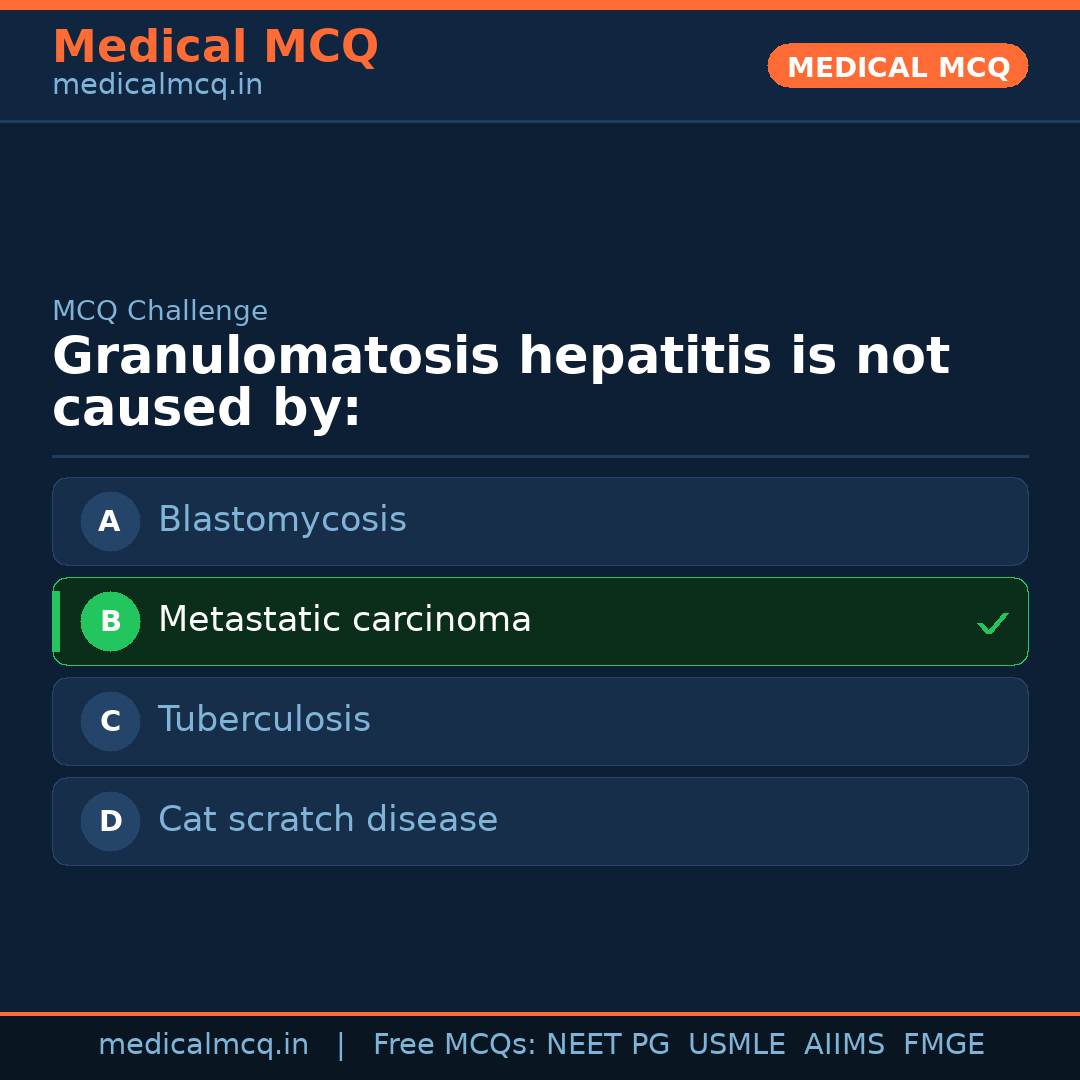Viewport: 1080px width, 1080px height.
Task: Pick the Blastomycosis answer text
Action: pos(282,520)
